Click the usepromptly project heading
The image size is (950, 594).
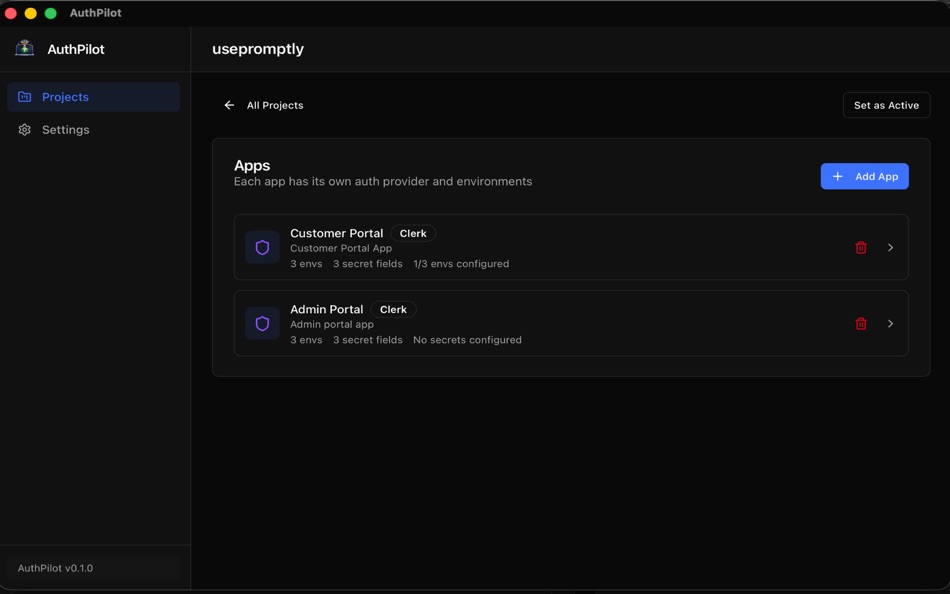(258, 49)
